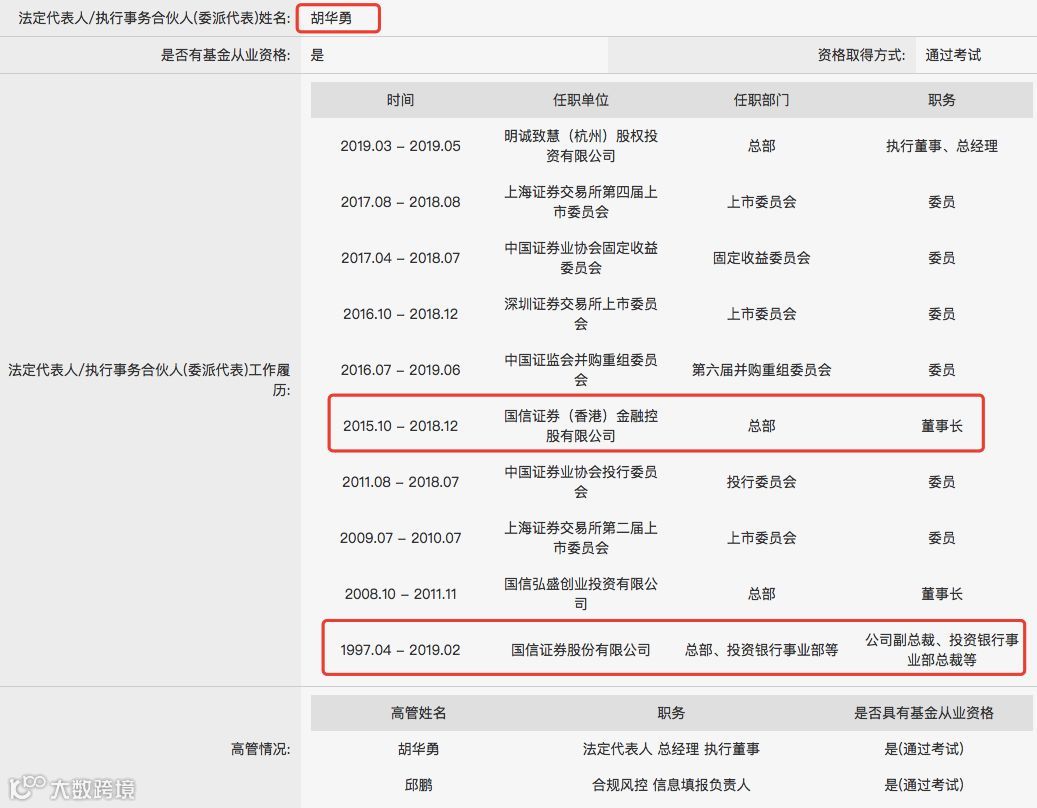This screenshot has height=808, width=1037.
Task: Click 国信证券股份有限公司 cell
Action: [581, 651]
